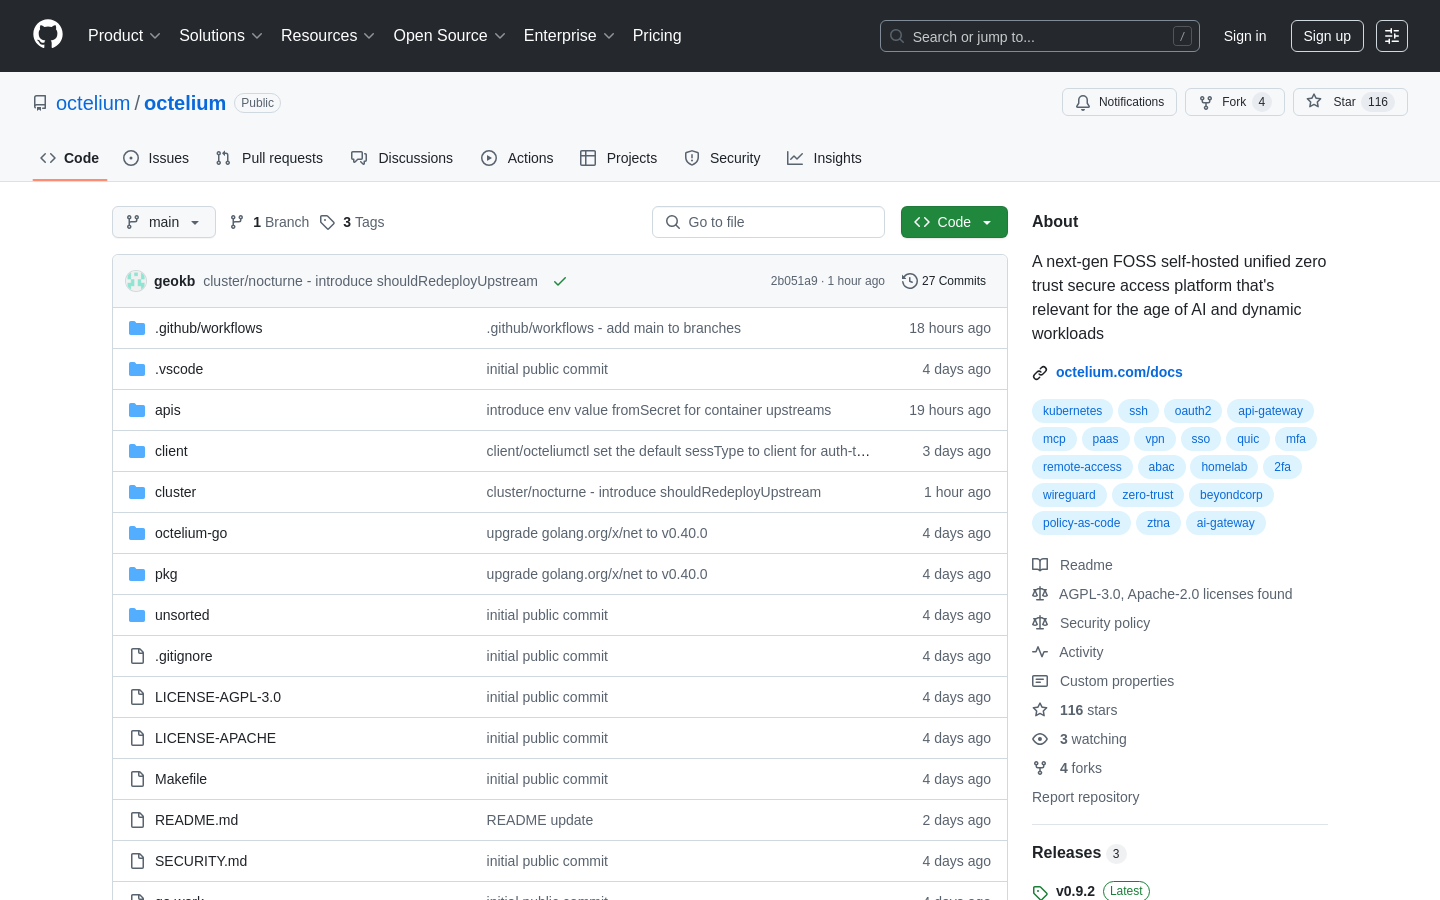This screenshot has width=1440, height=900.
Task: Click the LICENSE-AGPL-3.0 file icon
Action: [137, 697]
